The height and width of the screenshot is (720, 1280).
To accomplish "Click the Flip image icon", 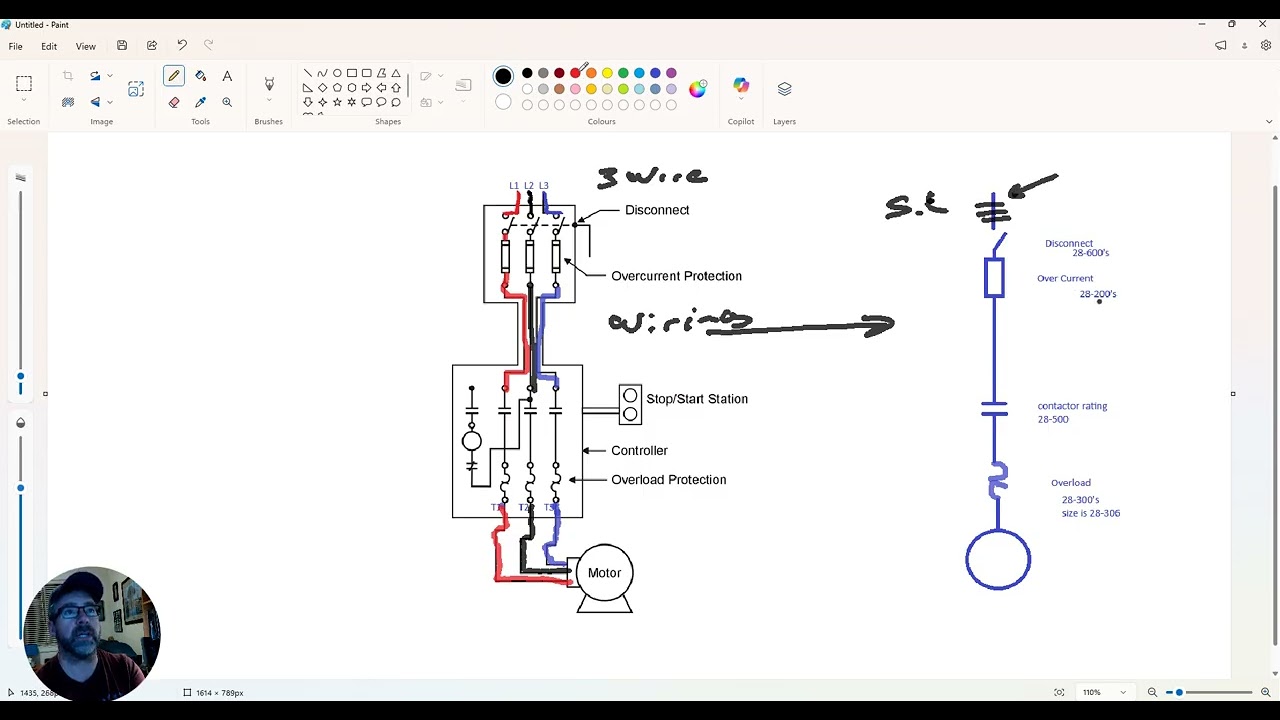I will [95, 102].
